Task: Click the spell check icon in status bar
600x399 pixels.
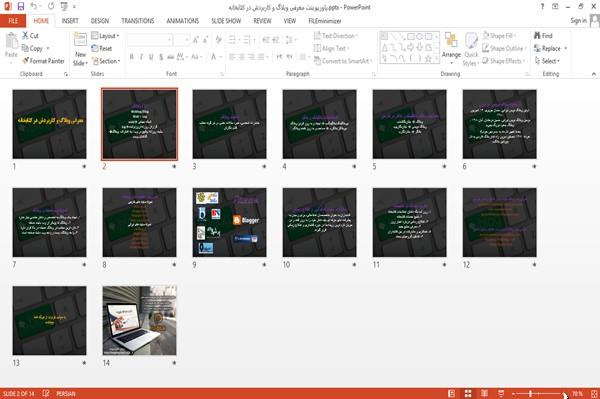Action: pyautogui.click(x=46, y=393)
